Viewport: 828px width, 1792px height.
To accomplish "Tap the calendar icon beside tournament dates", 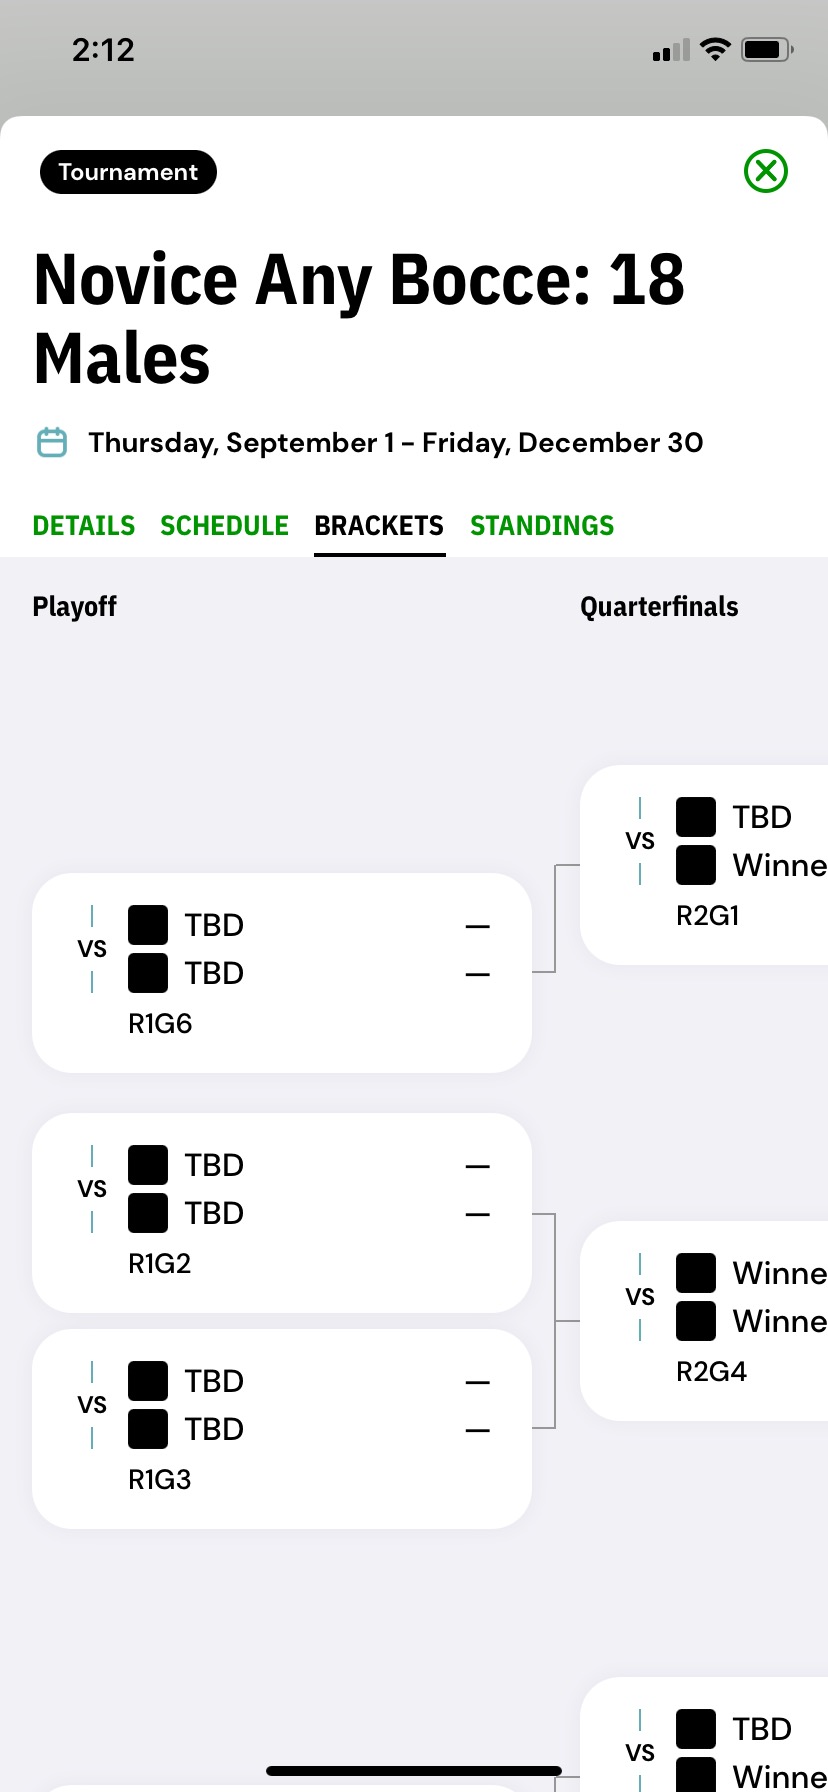I will point(52,442).
